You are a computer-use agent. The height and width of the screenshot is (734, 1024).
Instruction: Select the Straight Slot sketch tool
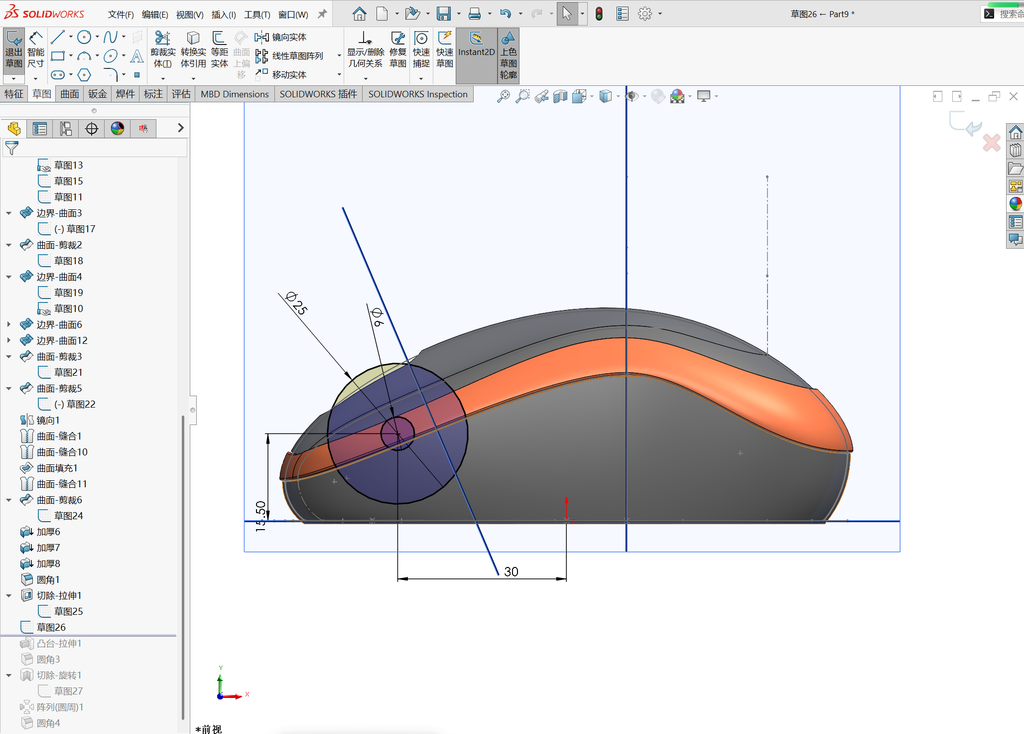[x=57, y=74]
